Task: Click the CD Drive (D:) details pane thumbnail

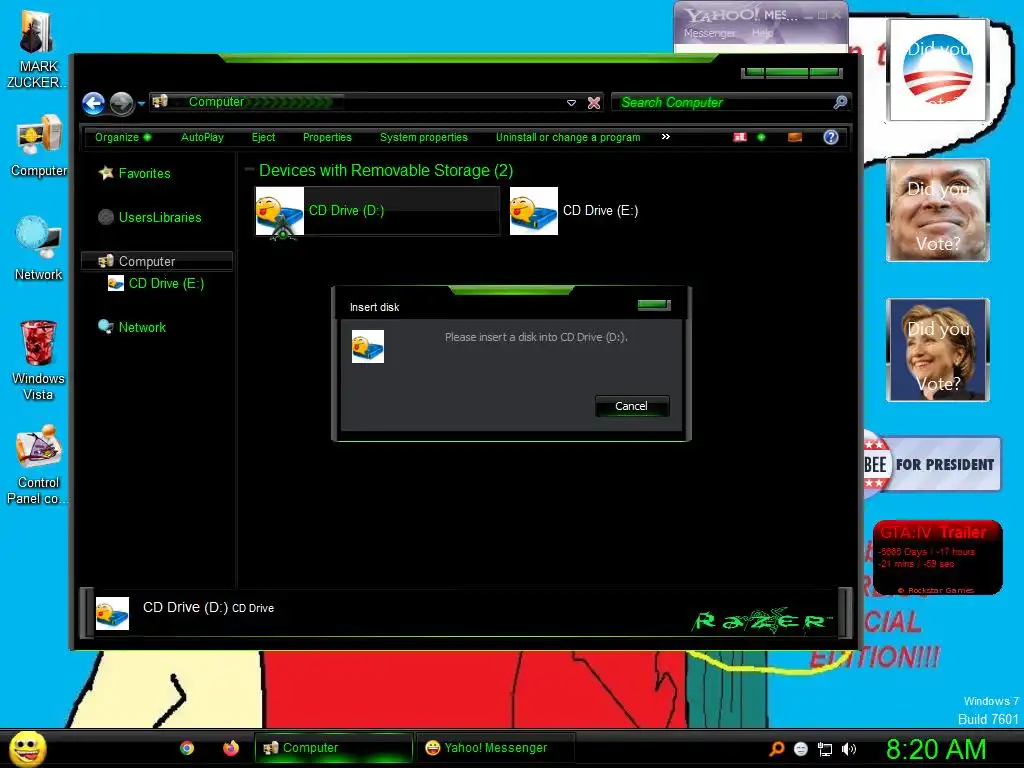Action: click(112, 613)
